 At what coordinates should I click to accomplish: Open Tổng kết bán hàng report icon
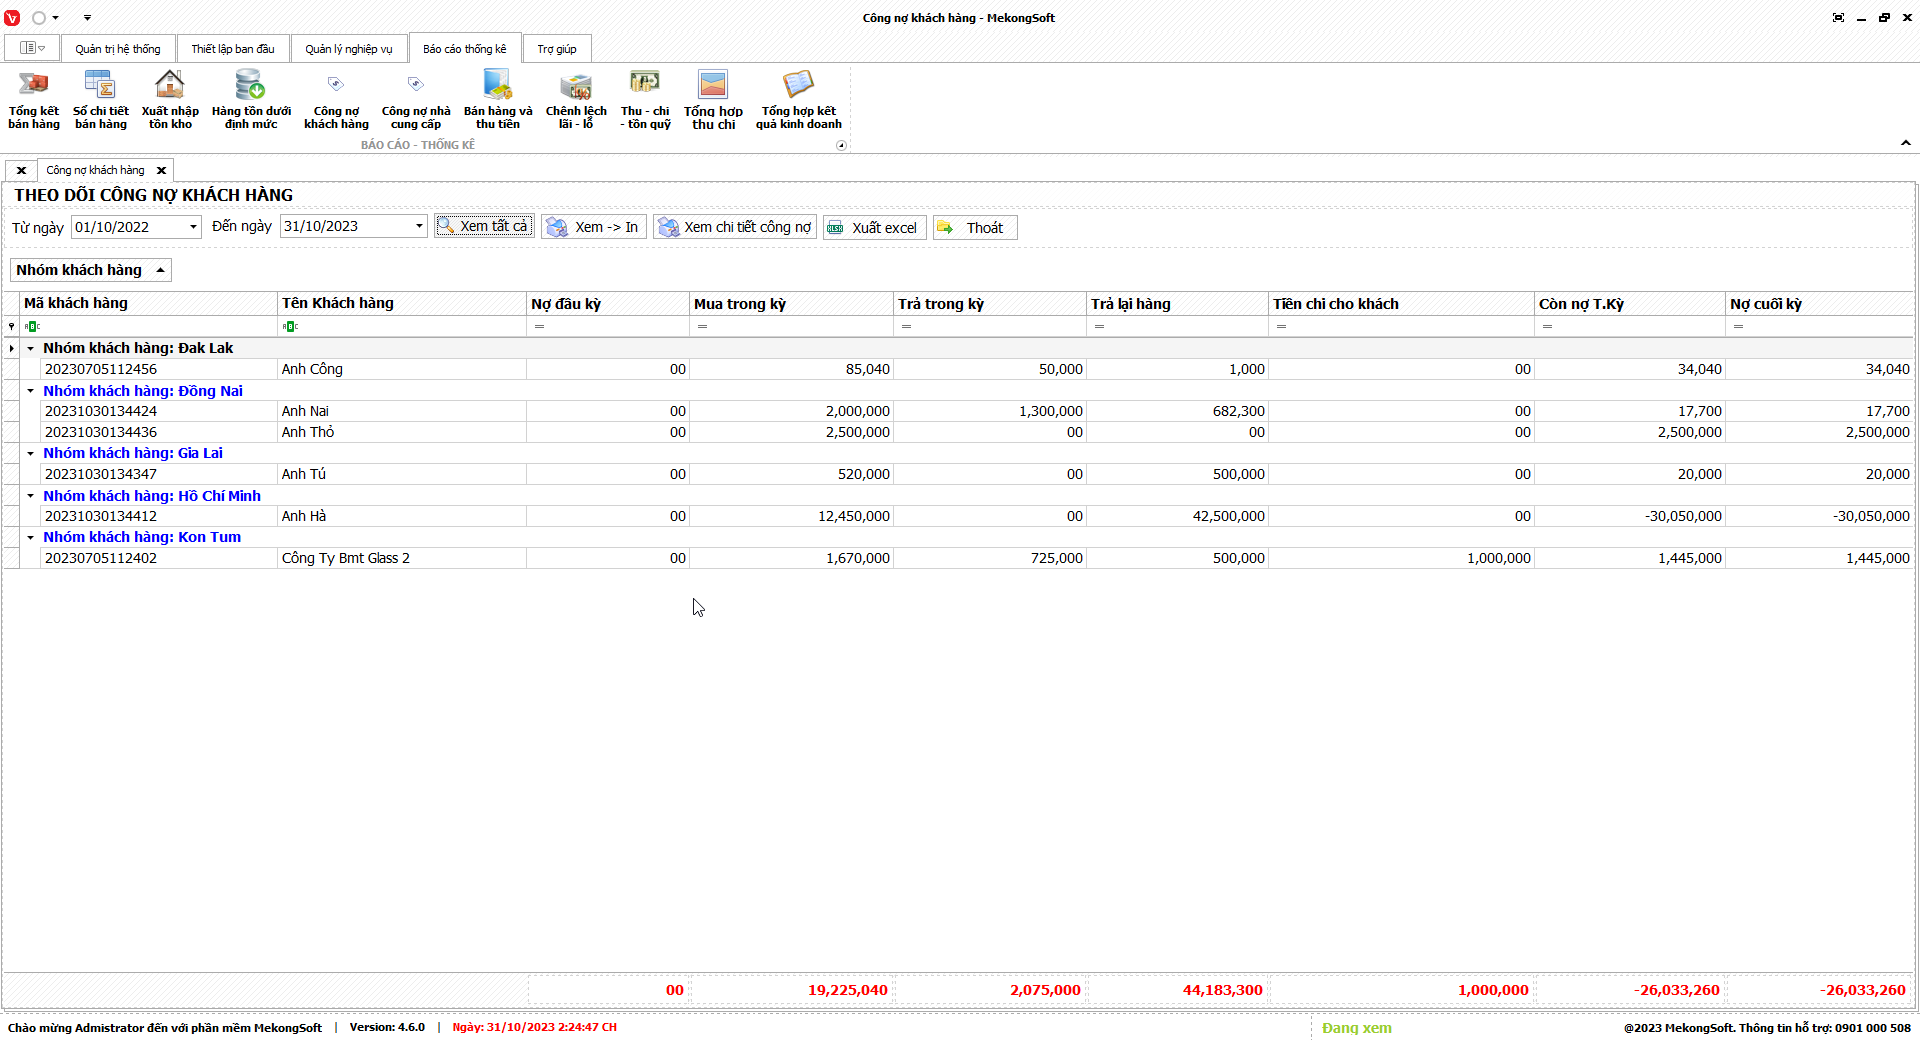34,86
